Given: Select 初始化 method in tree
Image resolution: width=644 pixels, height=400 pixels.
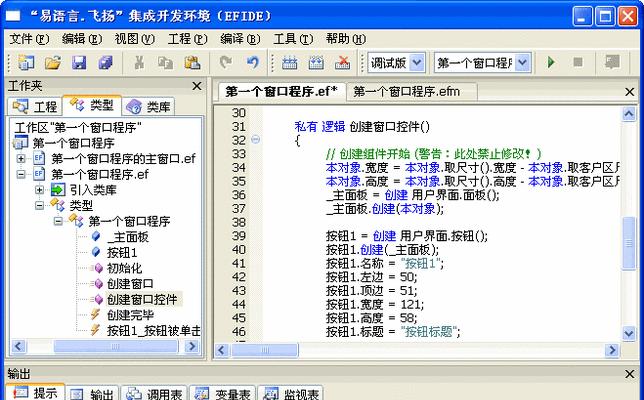Looking at the screenshot, I should pyautogui.click(x=124, y=268).
